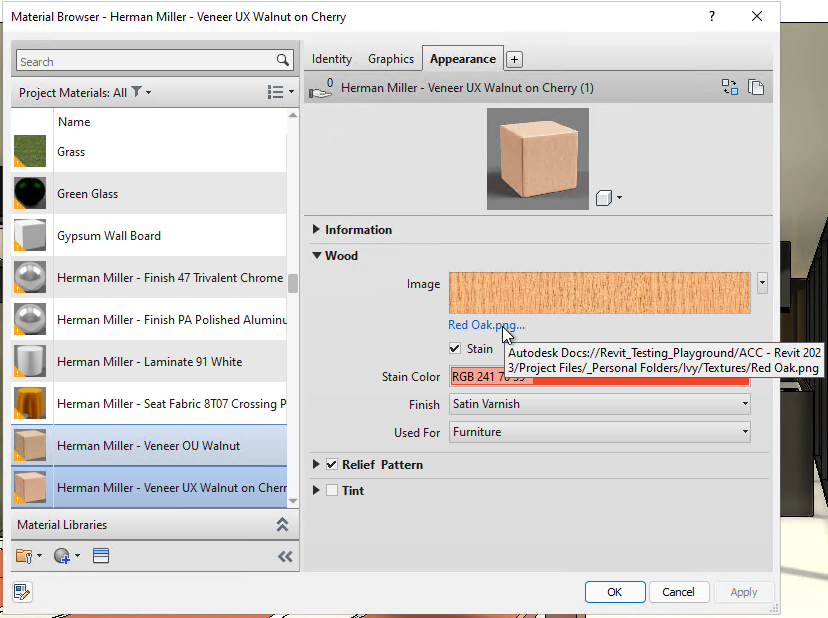Collapse the Material Libraries panel
The height and width of the screenshot is (618, 828).
[283, 525]
